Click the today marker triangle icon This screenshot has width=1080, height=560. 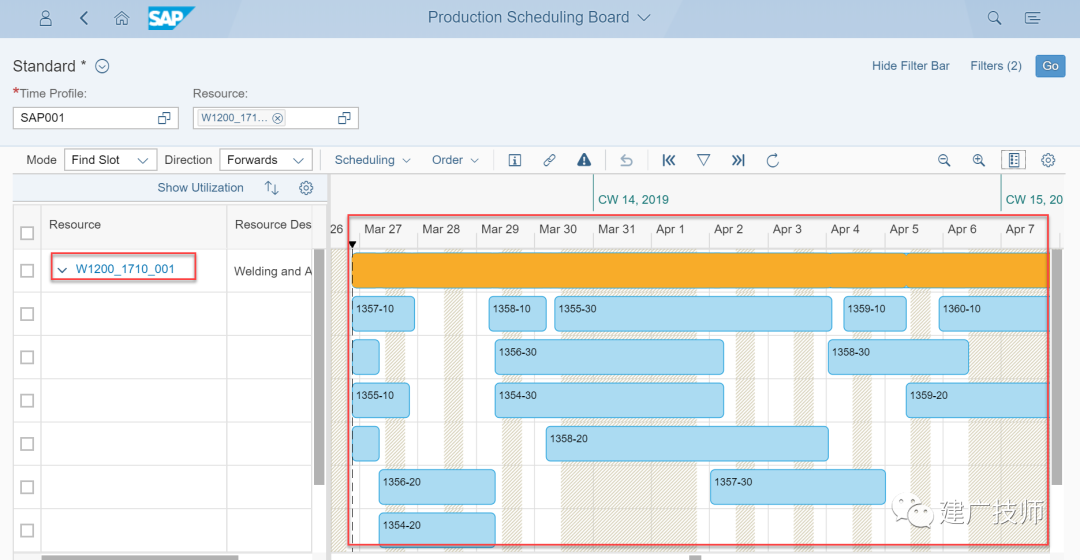coord(703,160)
